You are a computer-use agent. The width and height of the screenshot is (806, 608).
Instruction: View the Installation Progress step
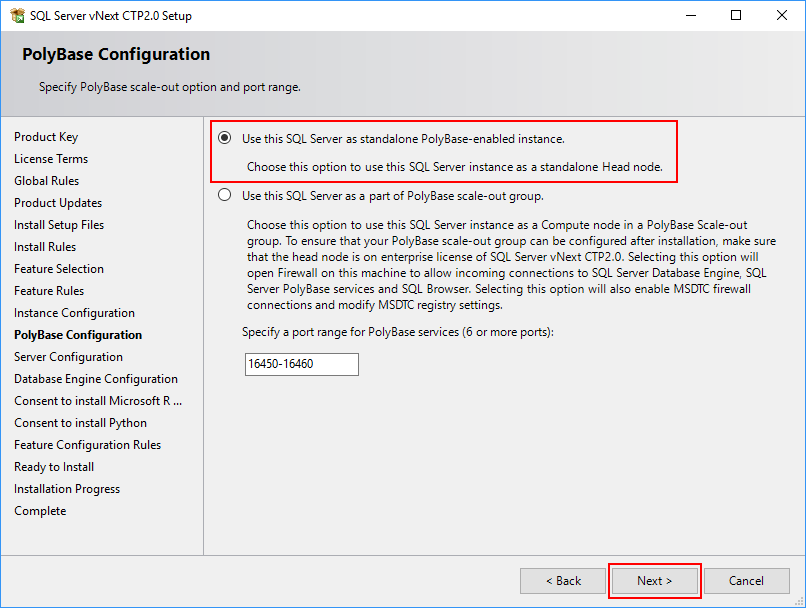click(67, 488)
